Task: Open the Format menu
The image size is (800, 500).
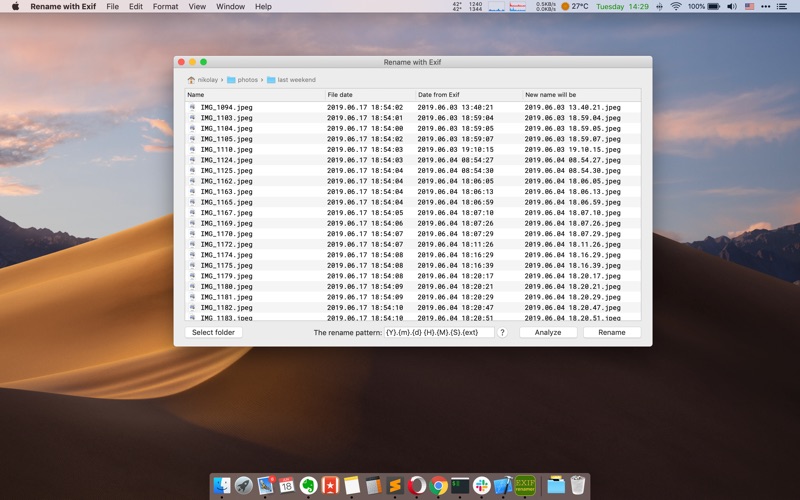Action: click(x=165, y=7)
